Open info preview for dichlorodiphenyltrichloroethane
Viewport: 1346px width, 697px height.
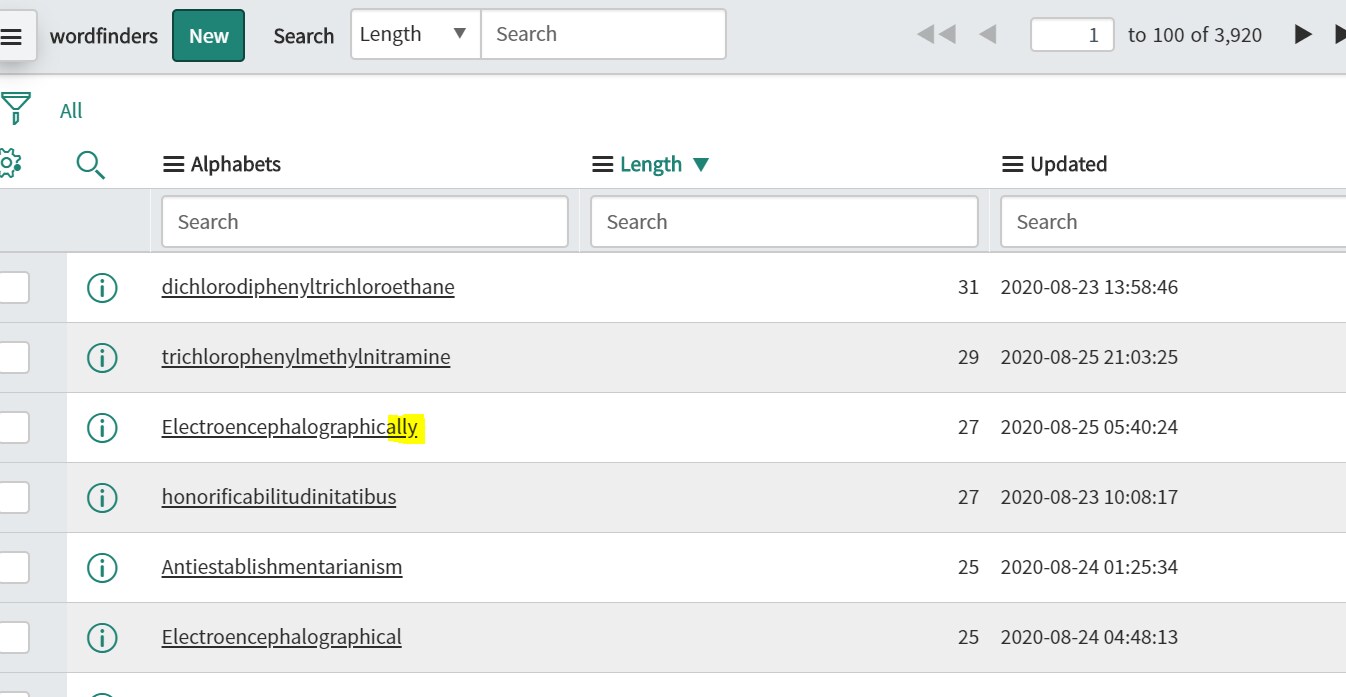tap(102, 288)
